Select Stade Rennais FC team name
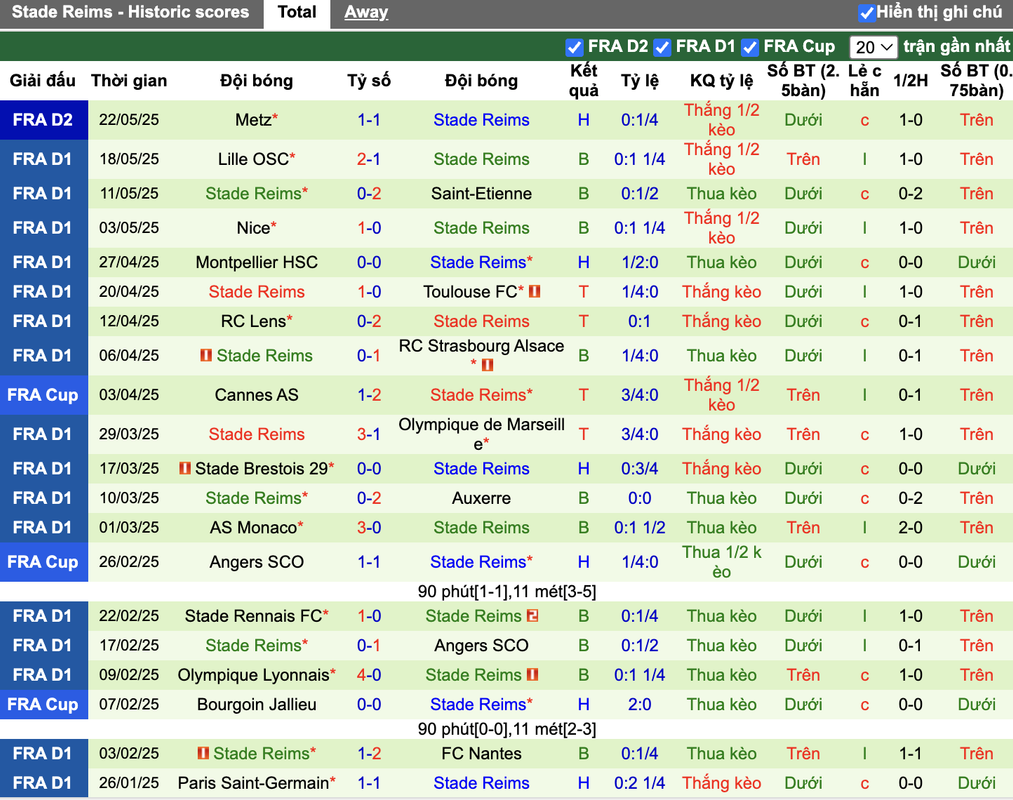This screenshot has height=800, width=1013. (x=253, y=616)
